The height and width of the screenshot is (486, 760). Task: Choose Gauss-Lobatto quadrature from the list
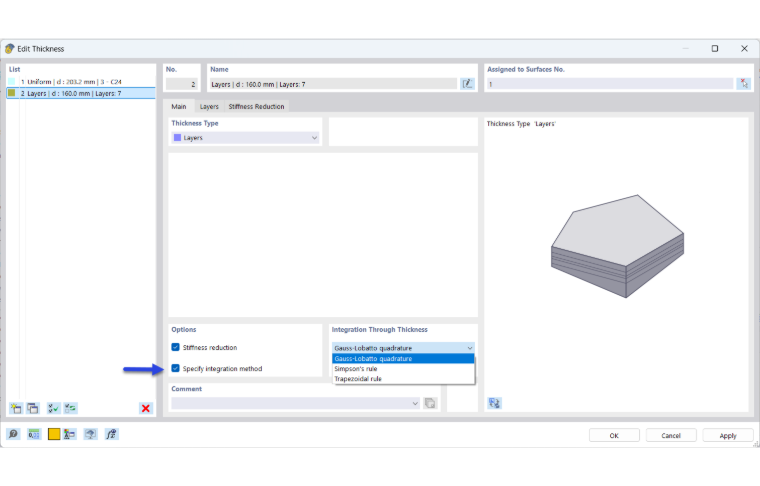403,359
